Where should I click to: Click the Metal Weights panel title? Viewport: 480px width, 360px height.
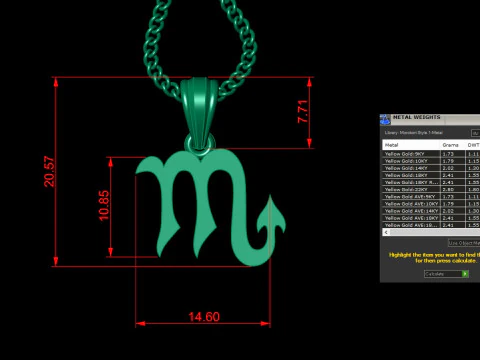pyautogui.click(x=417, y=117)
